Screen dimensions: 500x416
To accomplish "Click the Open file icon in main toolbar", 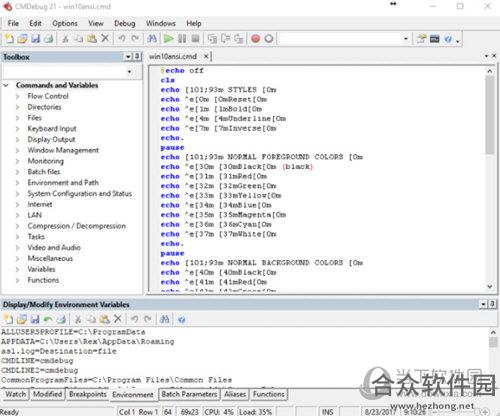I will [x=22, y=39].
